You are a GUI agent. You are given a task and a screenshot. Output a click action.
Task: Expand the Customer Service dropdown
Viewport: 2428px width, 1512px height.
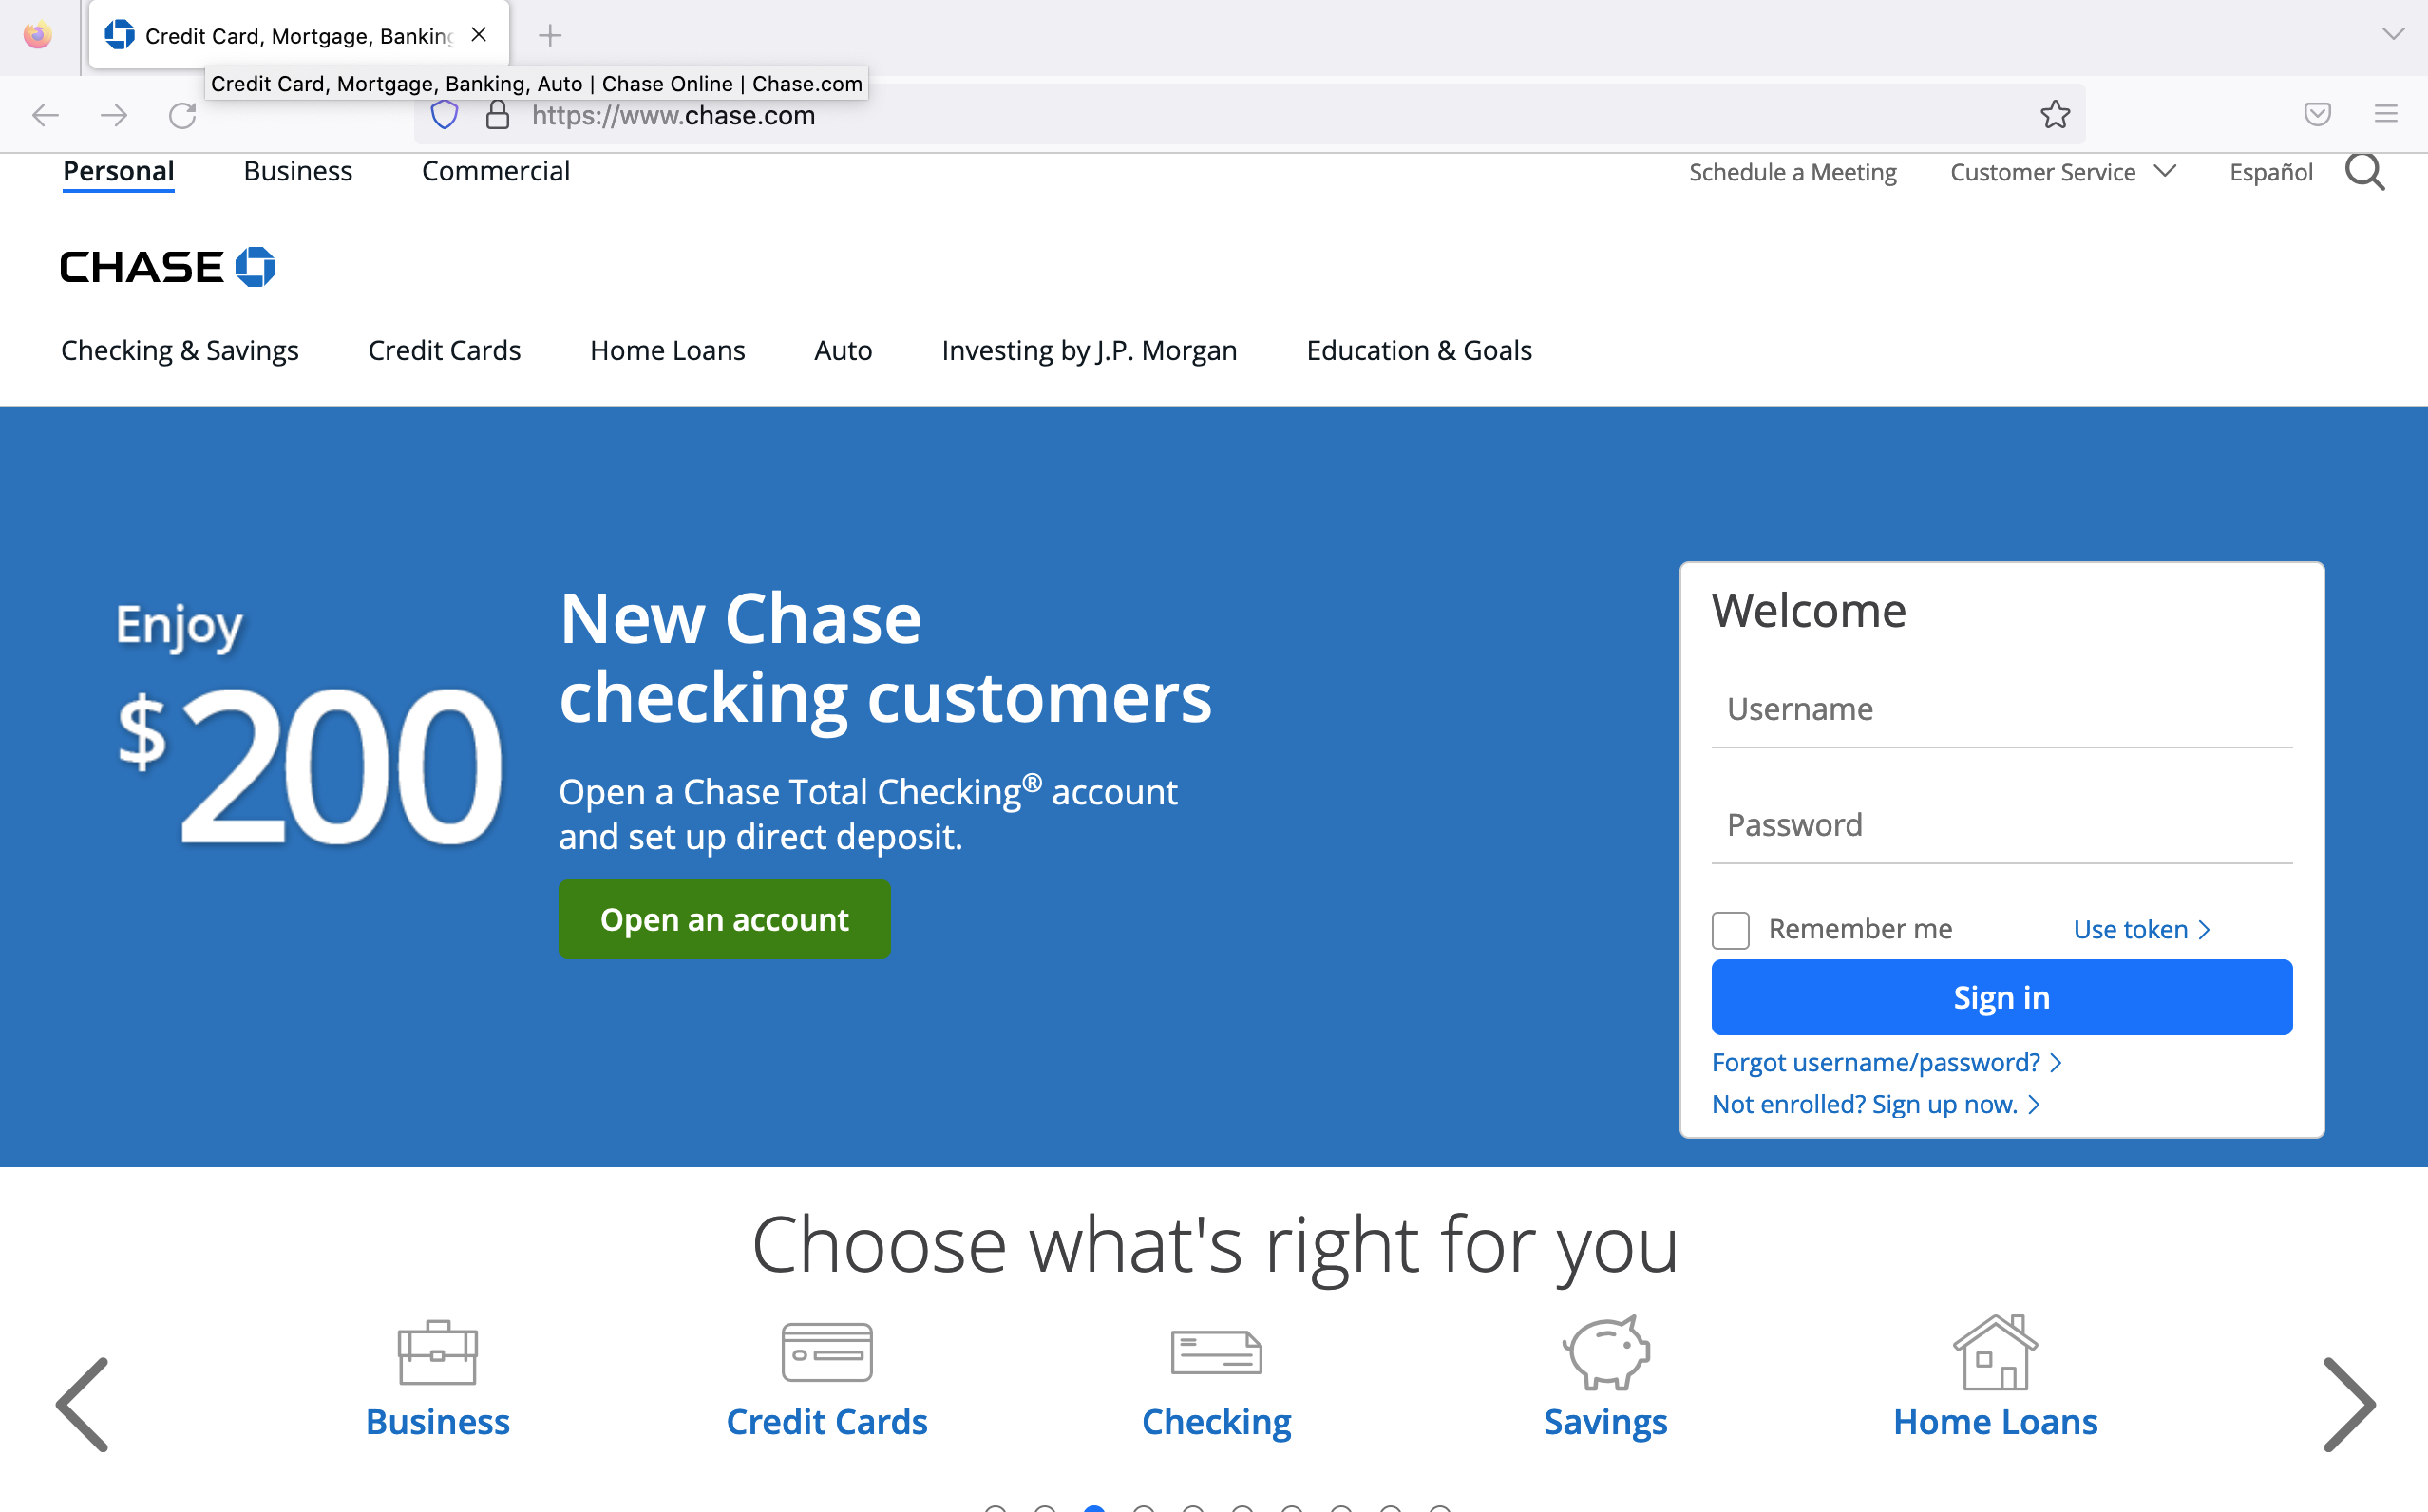point(2062,172)
